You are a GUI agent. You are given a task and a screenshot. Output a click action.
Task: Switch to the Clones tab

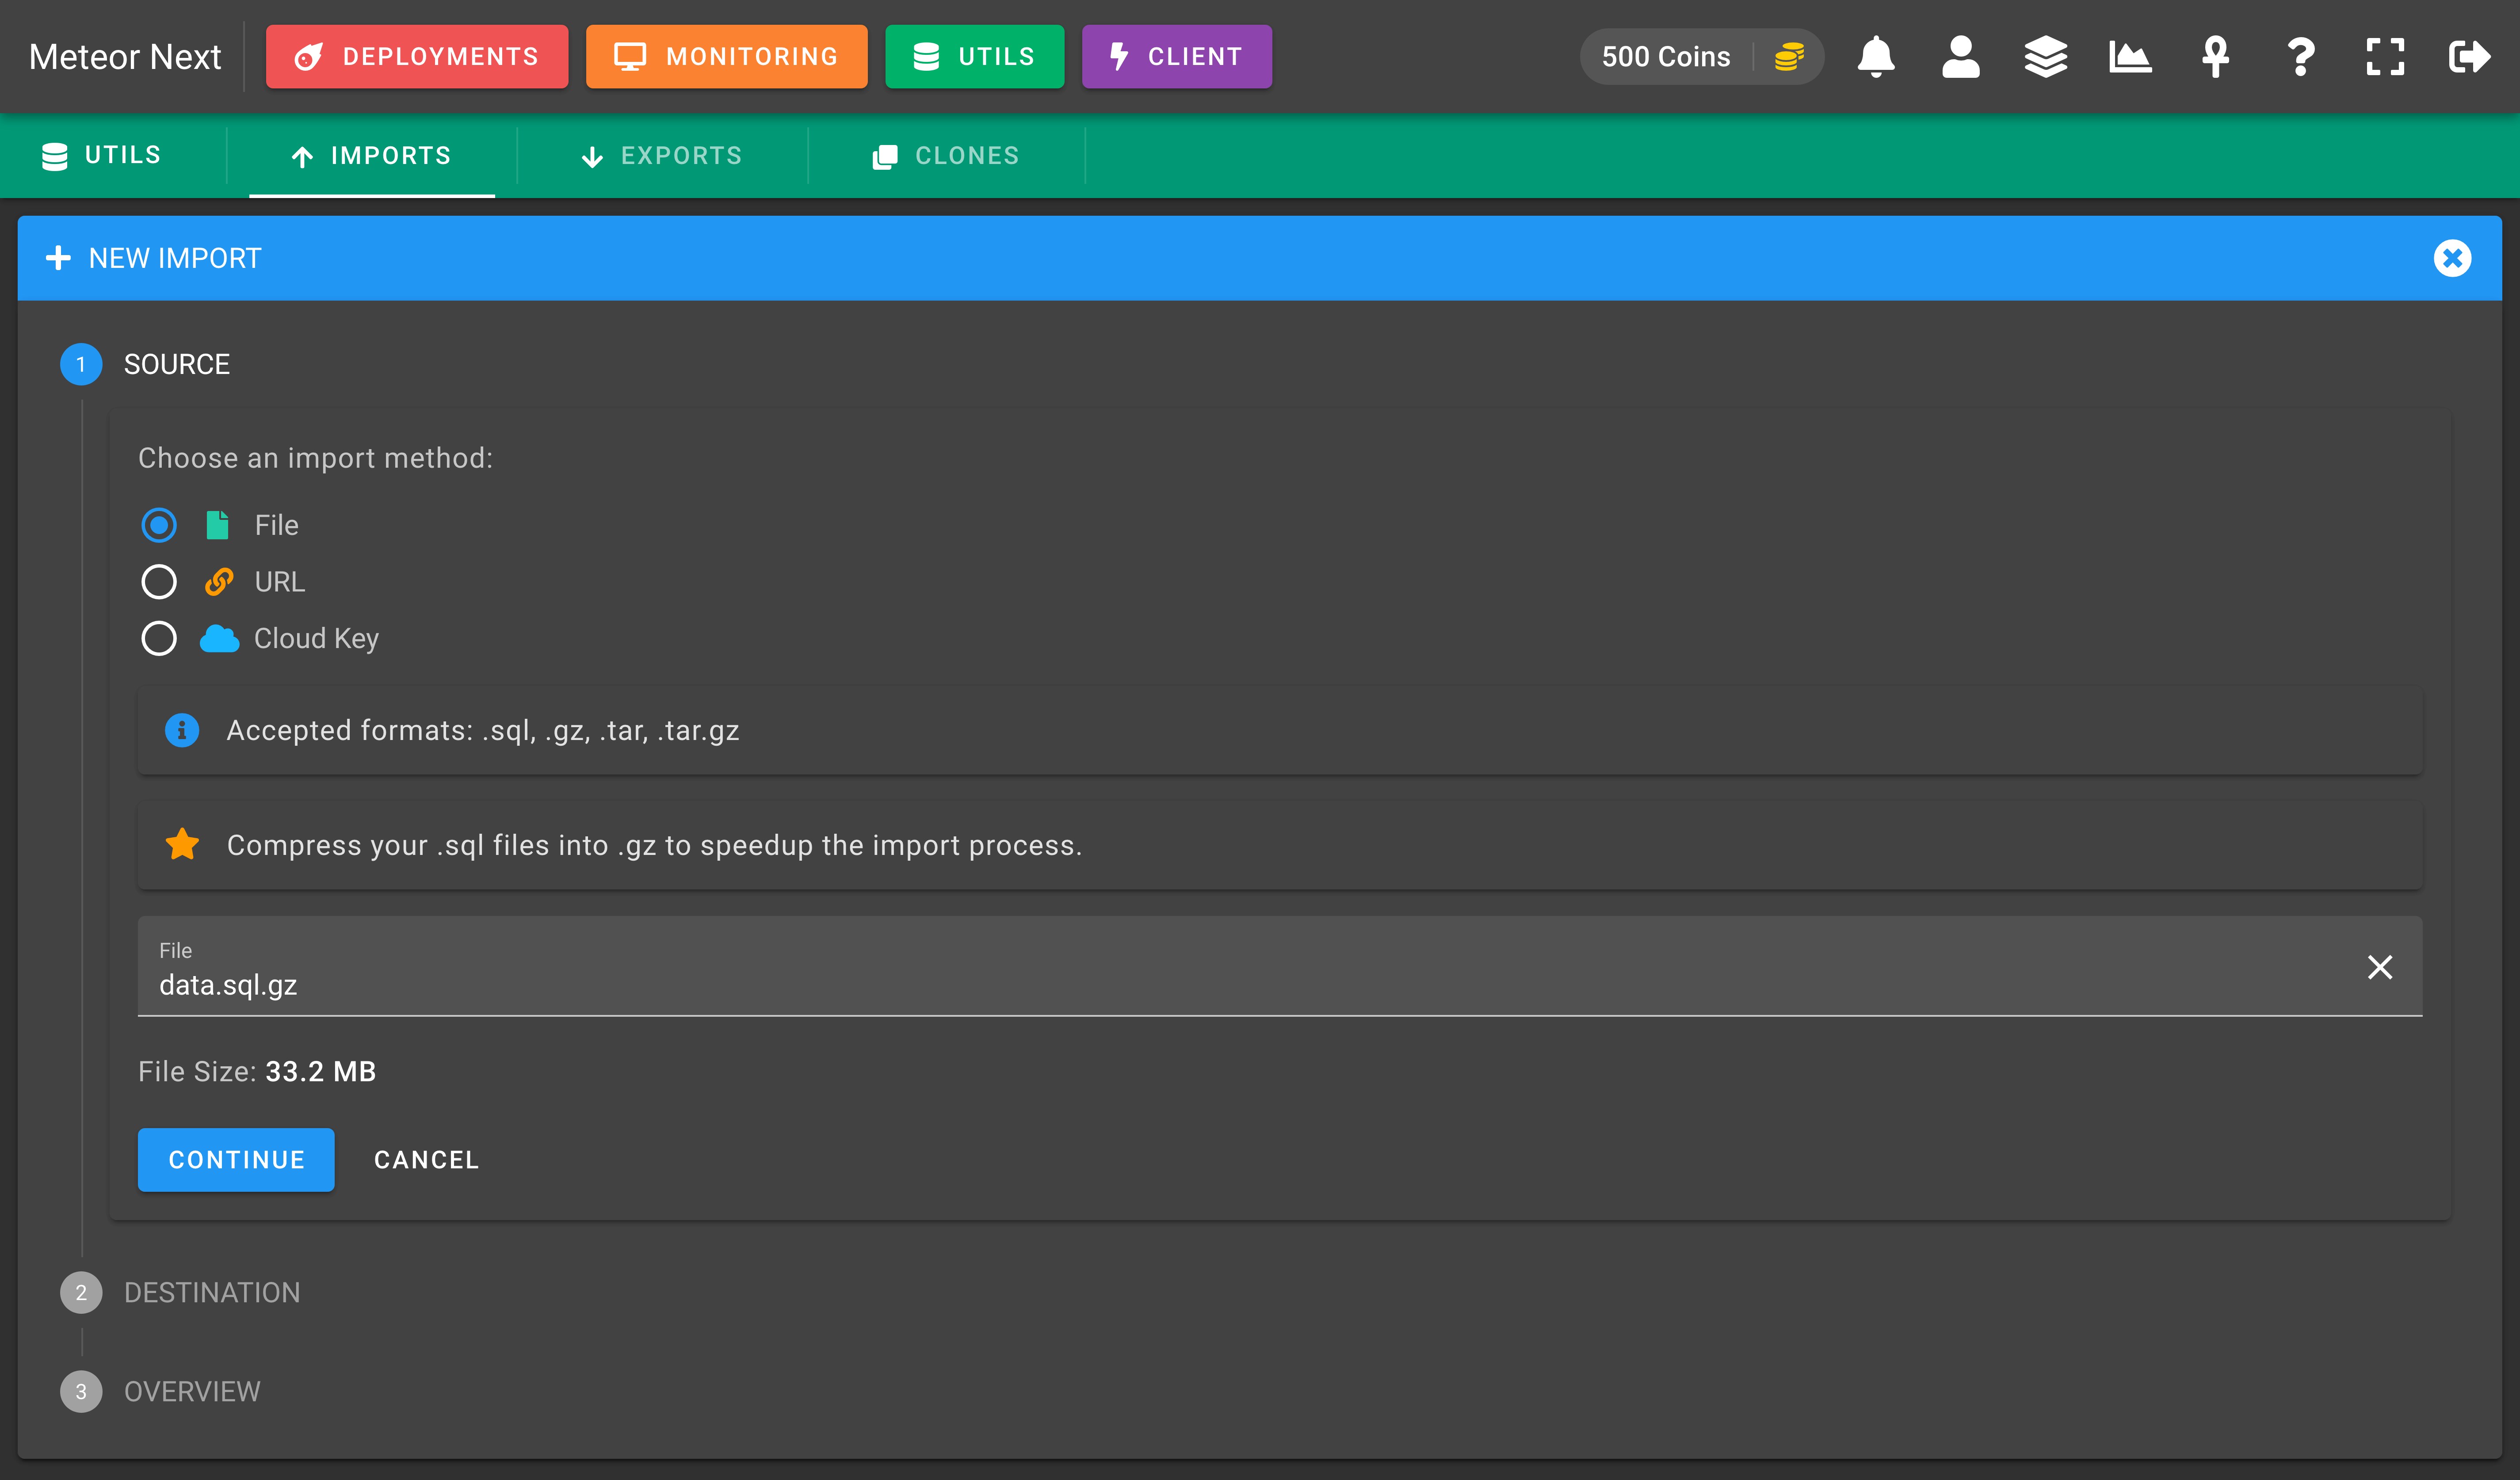pyautogui.click(x=946, y=156)
